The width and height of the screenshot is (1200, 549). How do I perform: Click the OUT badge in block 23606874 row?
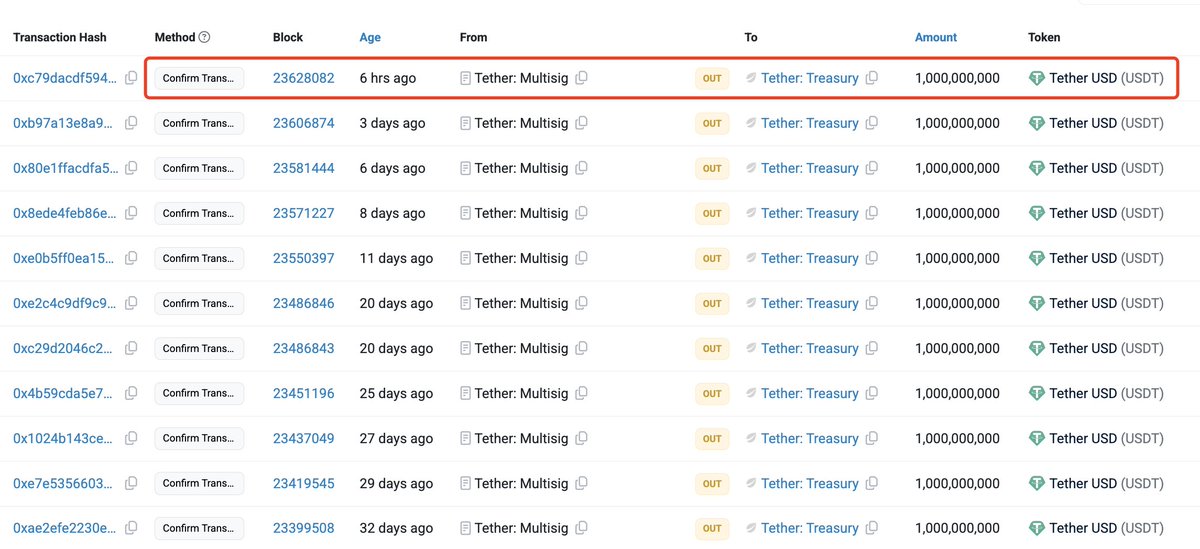tap(712, 123)
